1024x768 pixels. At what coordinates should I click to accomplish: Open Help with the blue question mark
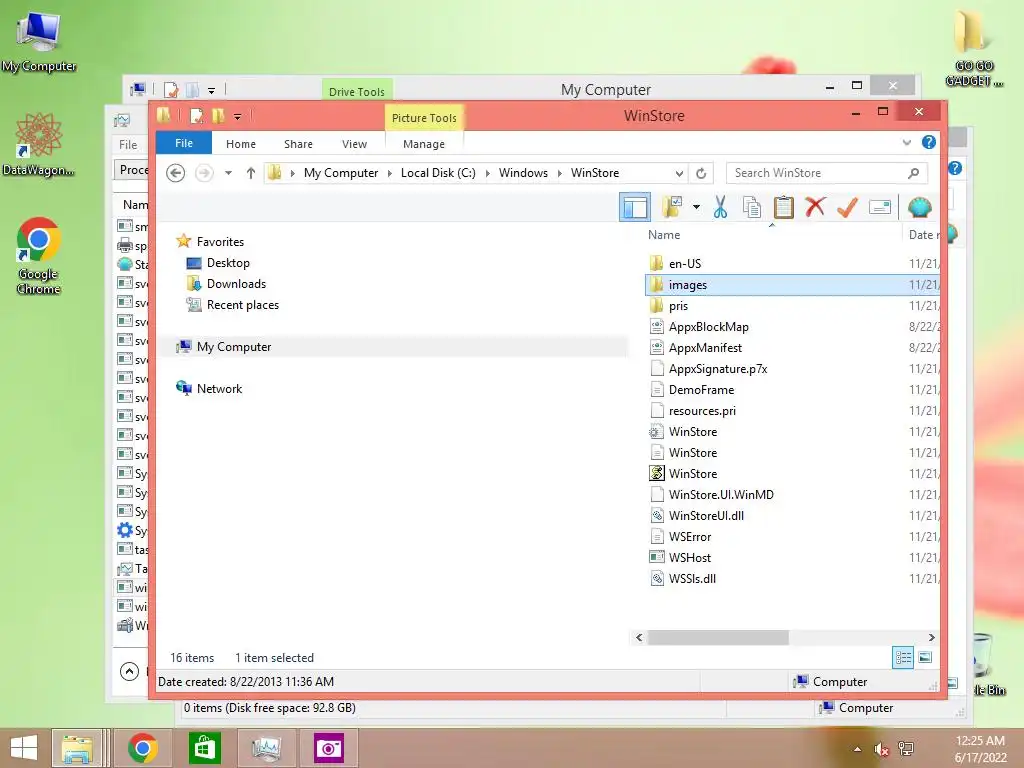(x=929, y=142)
